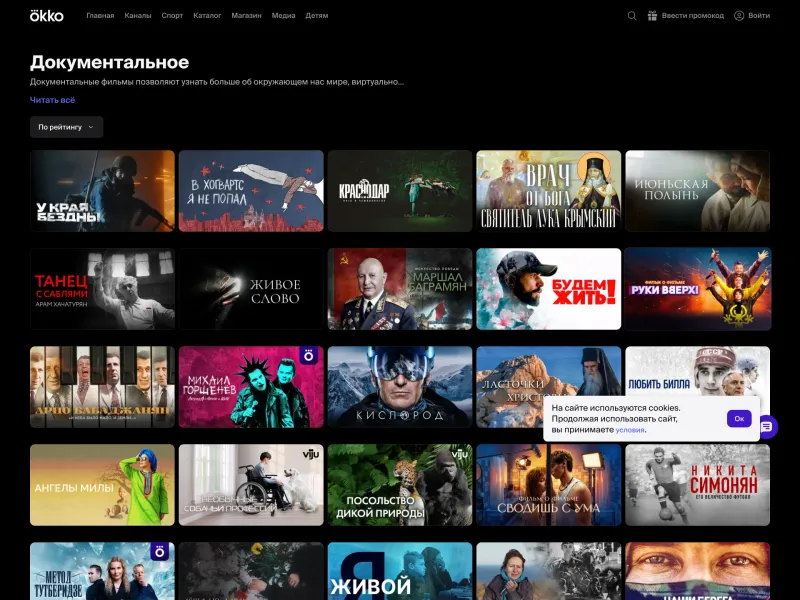
Task: Open the Детям menu item
Action: point(317,16)
